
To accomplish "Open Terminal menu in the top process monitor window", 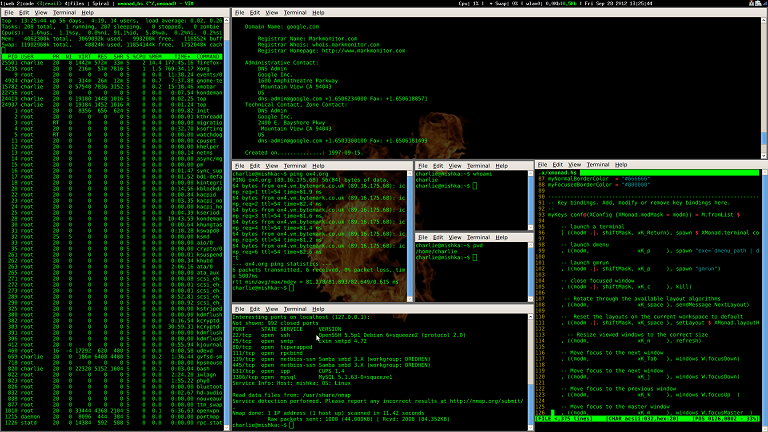I will point(64,13).
